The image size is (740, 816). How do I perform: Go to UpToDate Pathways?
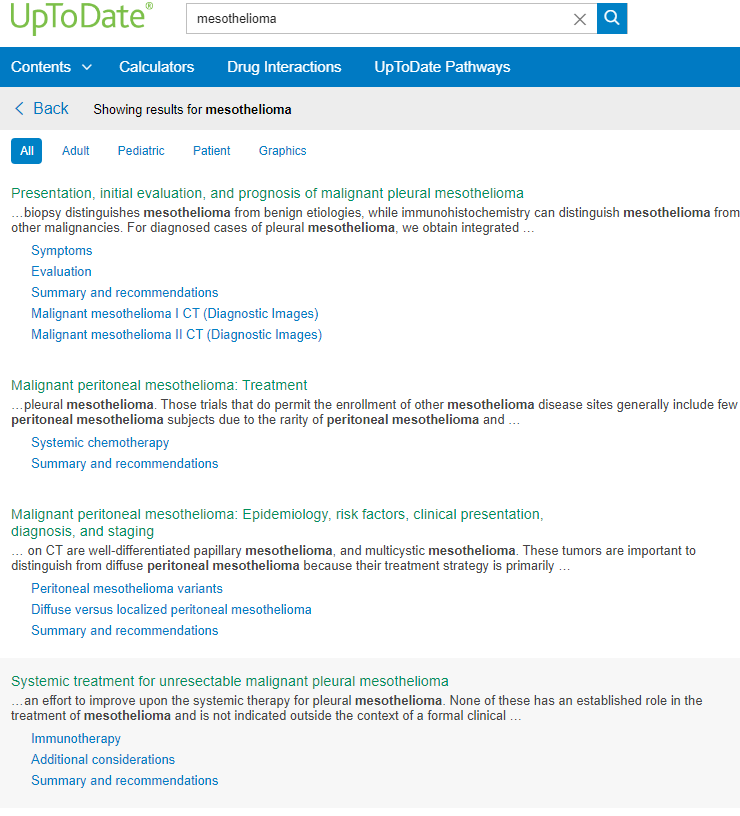[442, 67]
